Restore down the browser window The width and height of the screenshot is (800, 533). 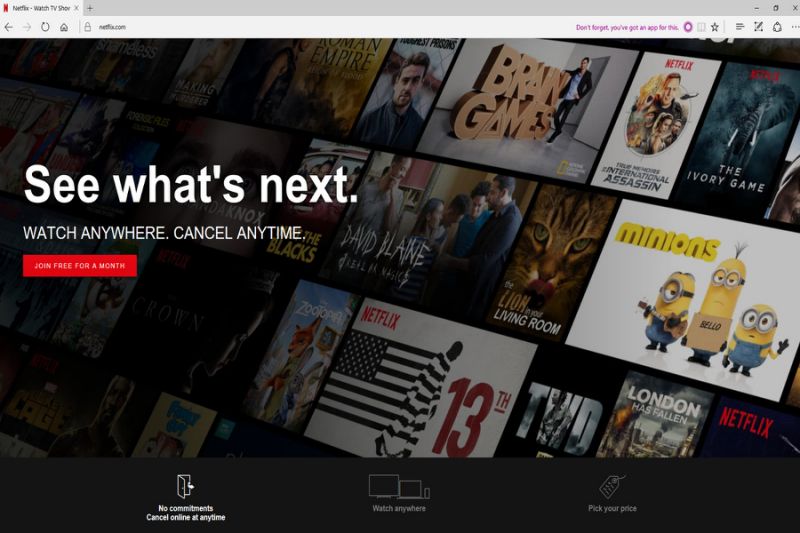(776, 8)
